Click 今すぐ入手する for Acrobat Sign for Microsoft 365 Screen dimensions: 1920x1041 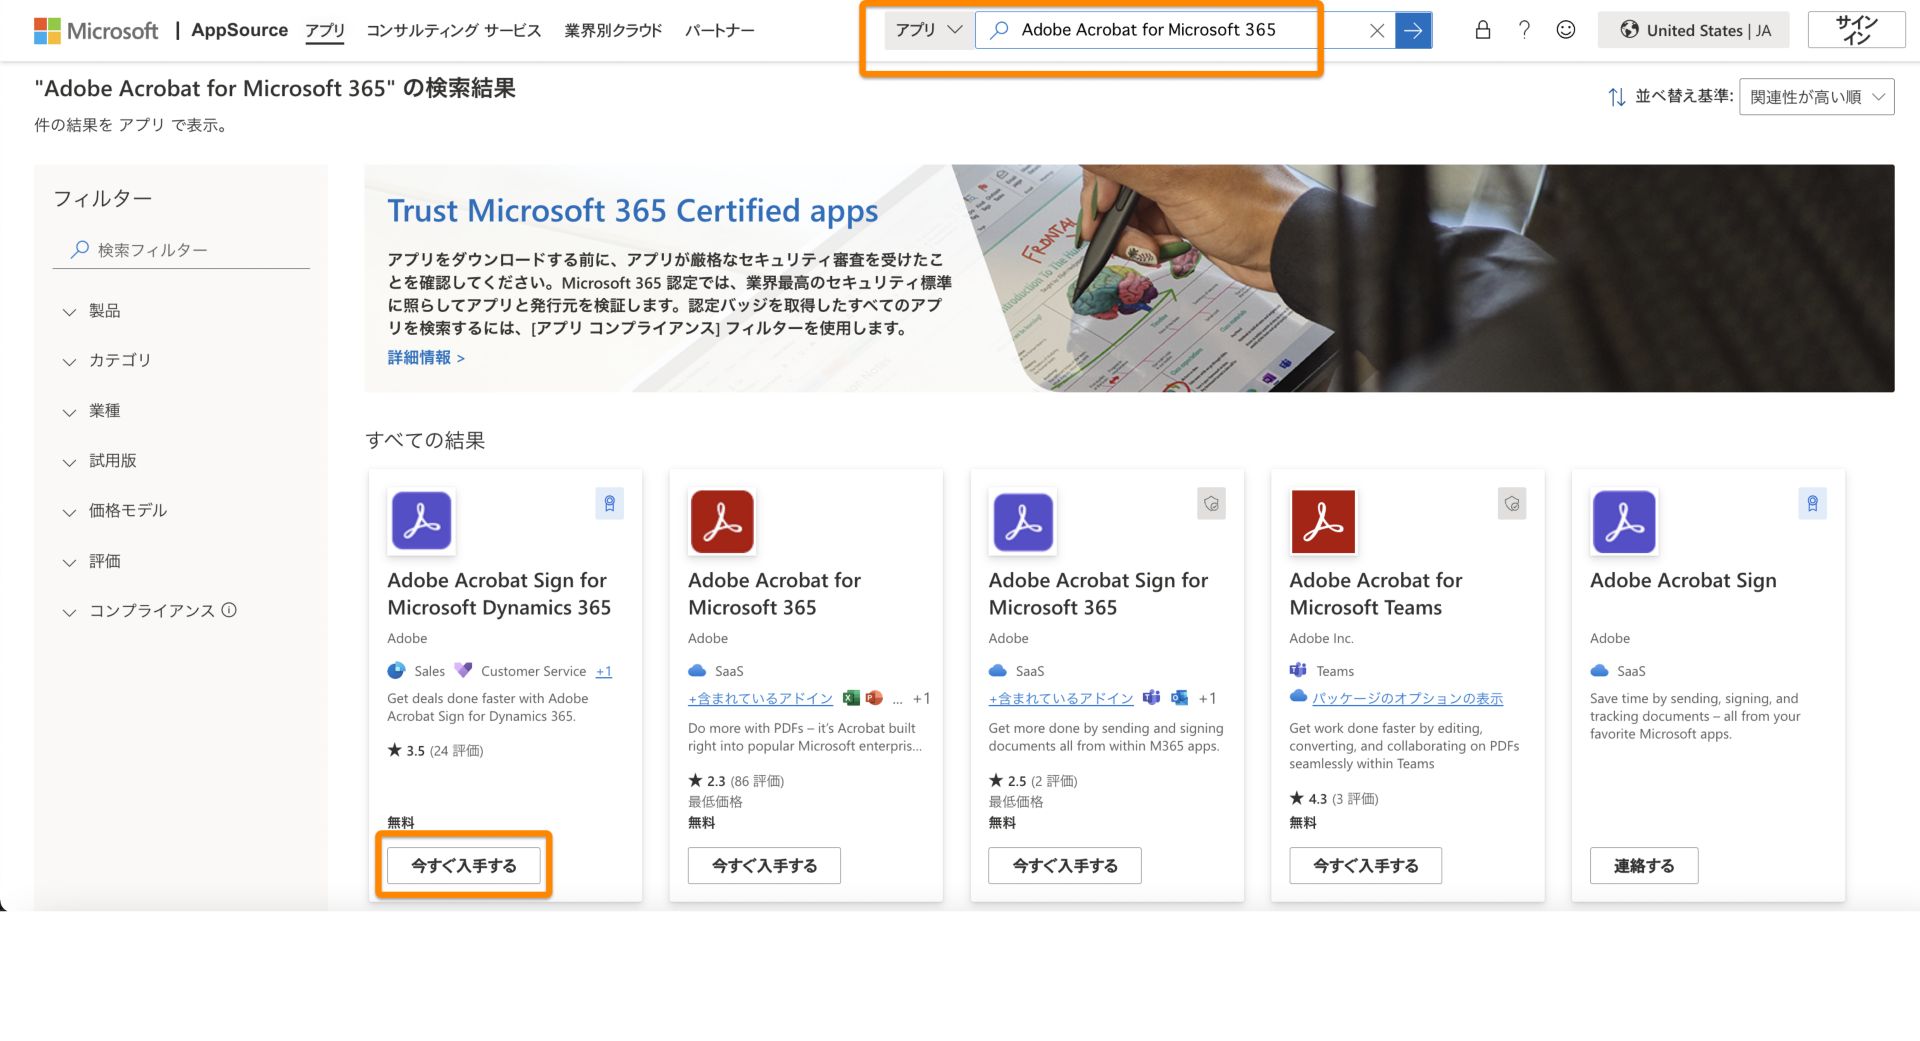click(x=1065, y=866)
